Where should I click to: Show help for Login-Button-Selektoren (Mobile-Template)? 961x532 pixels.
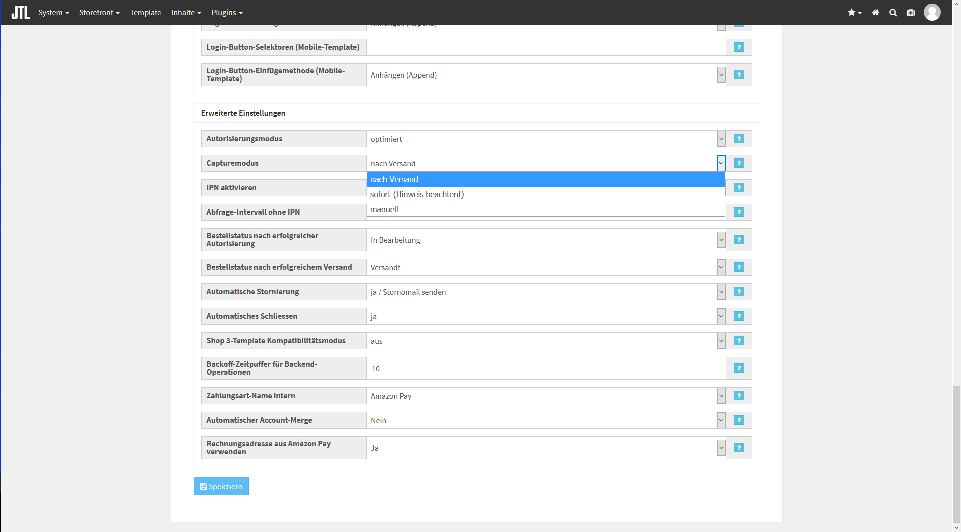[x=739, y=47]
